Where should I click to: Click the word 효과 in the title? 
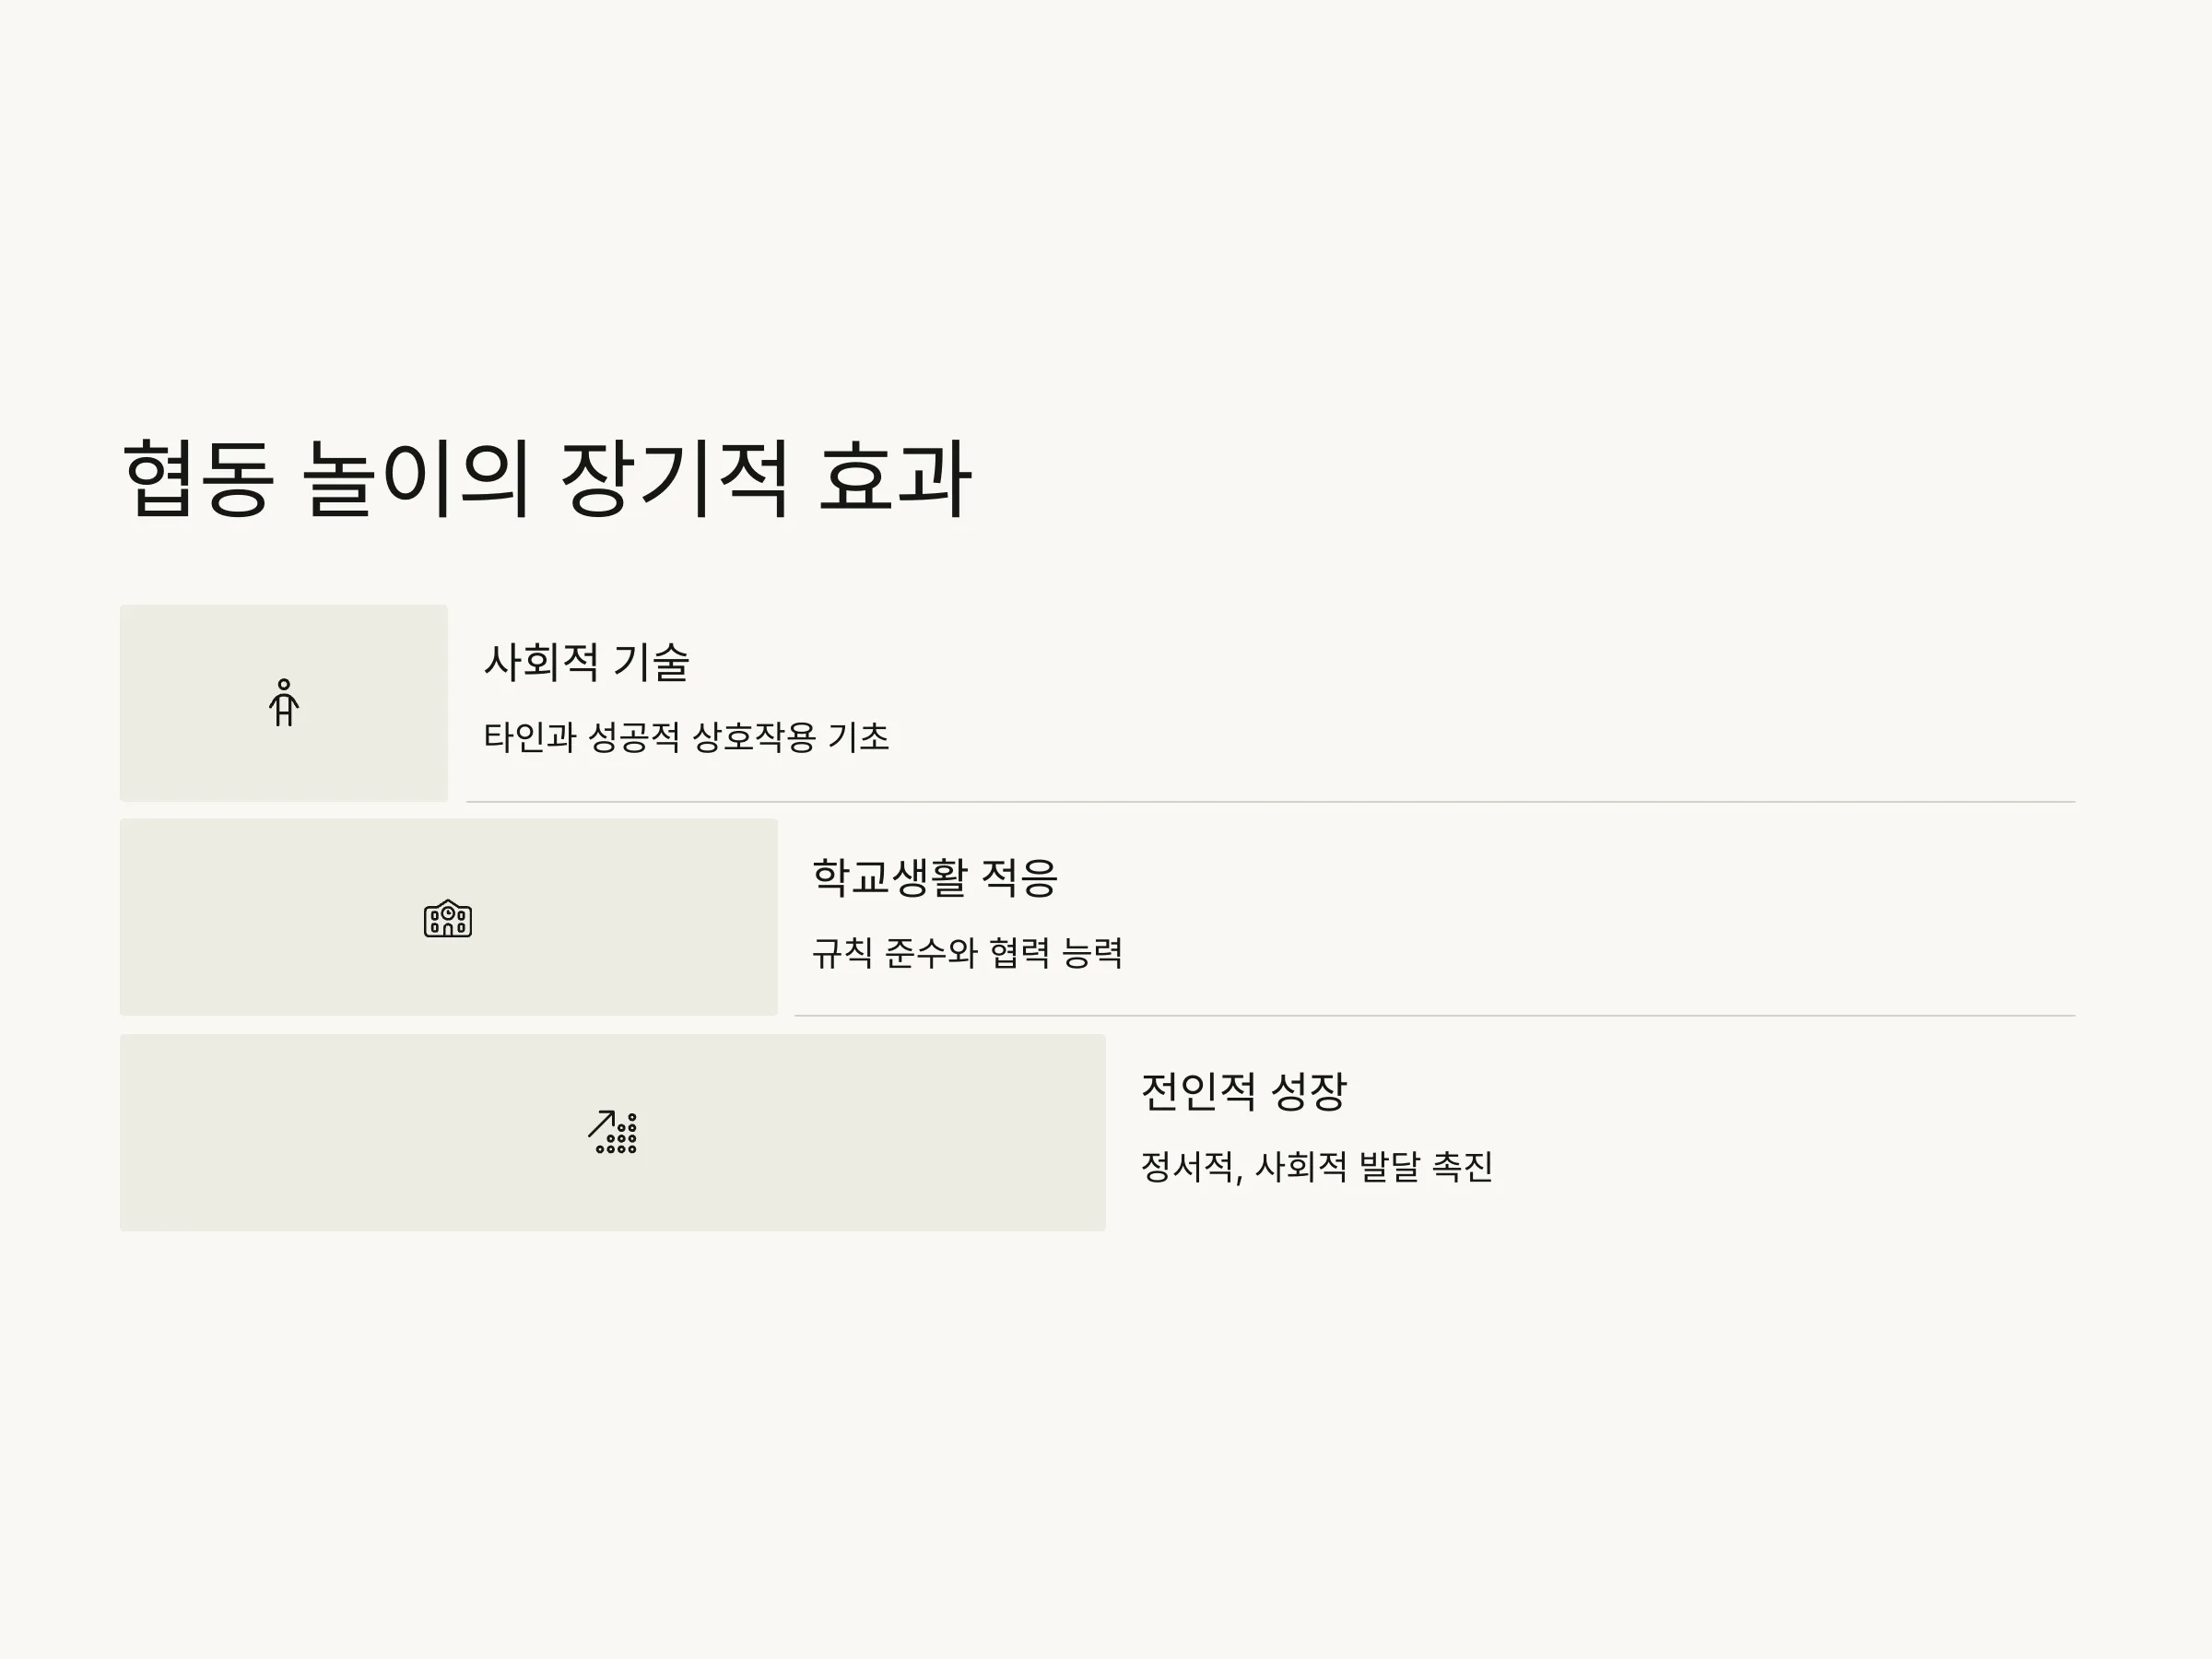[x=895, y=478]
